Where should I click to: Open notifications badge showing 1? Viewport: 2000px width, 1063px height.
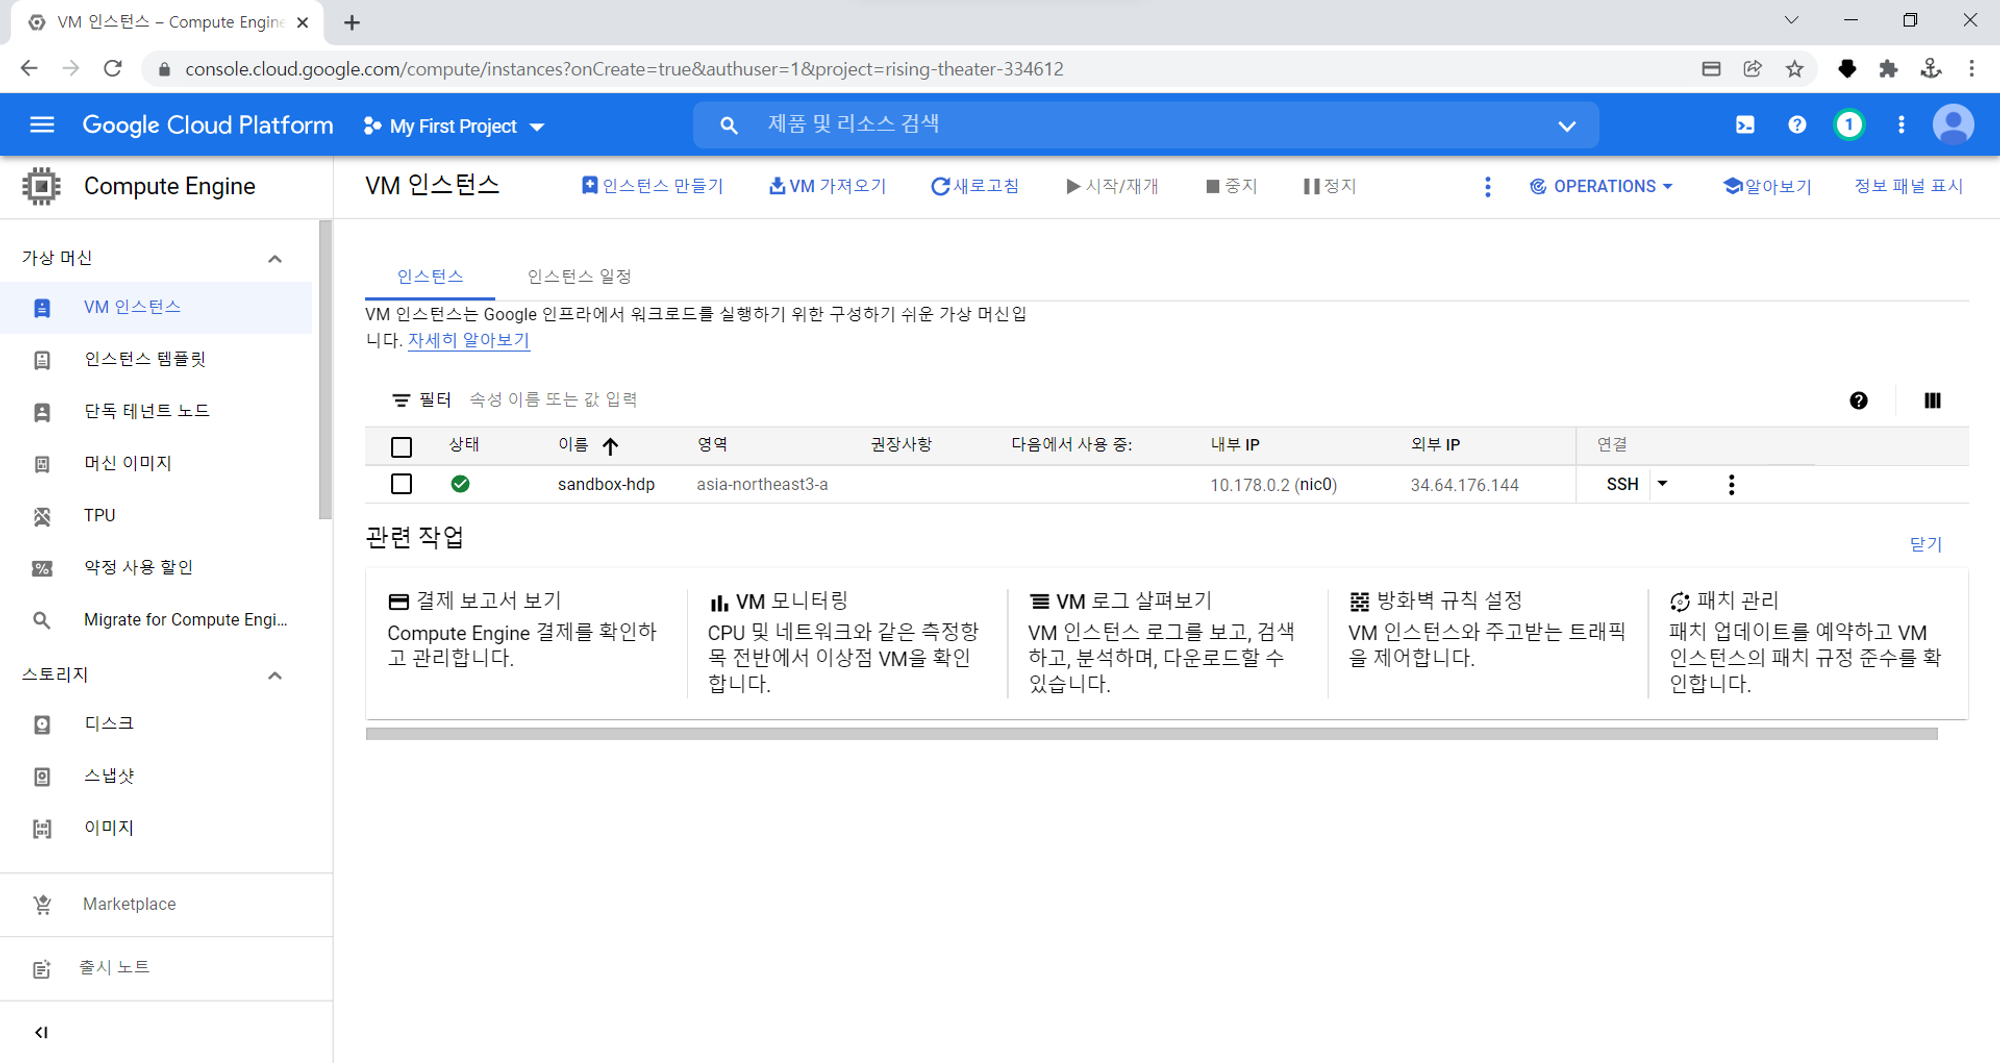pos(1849,125)
